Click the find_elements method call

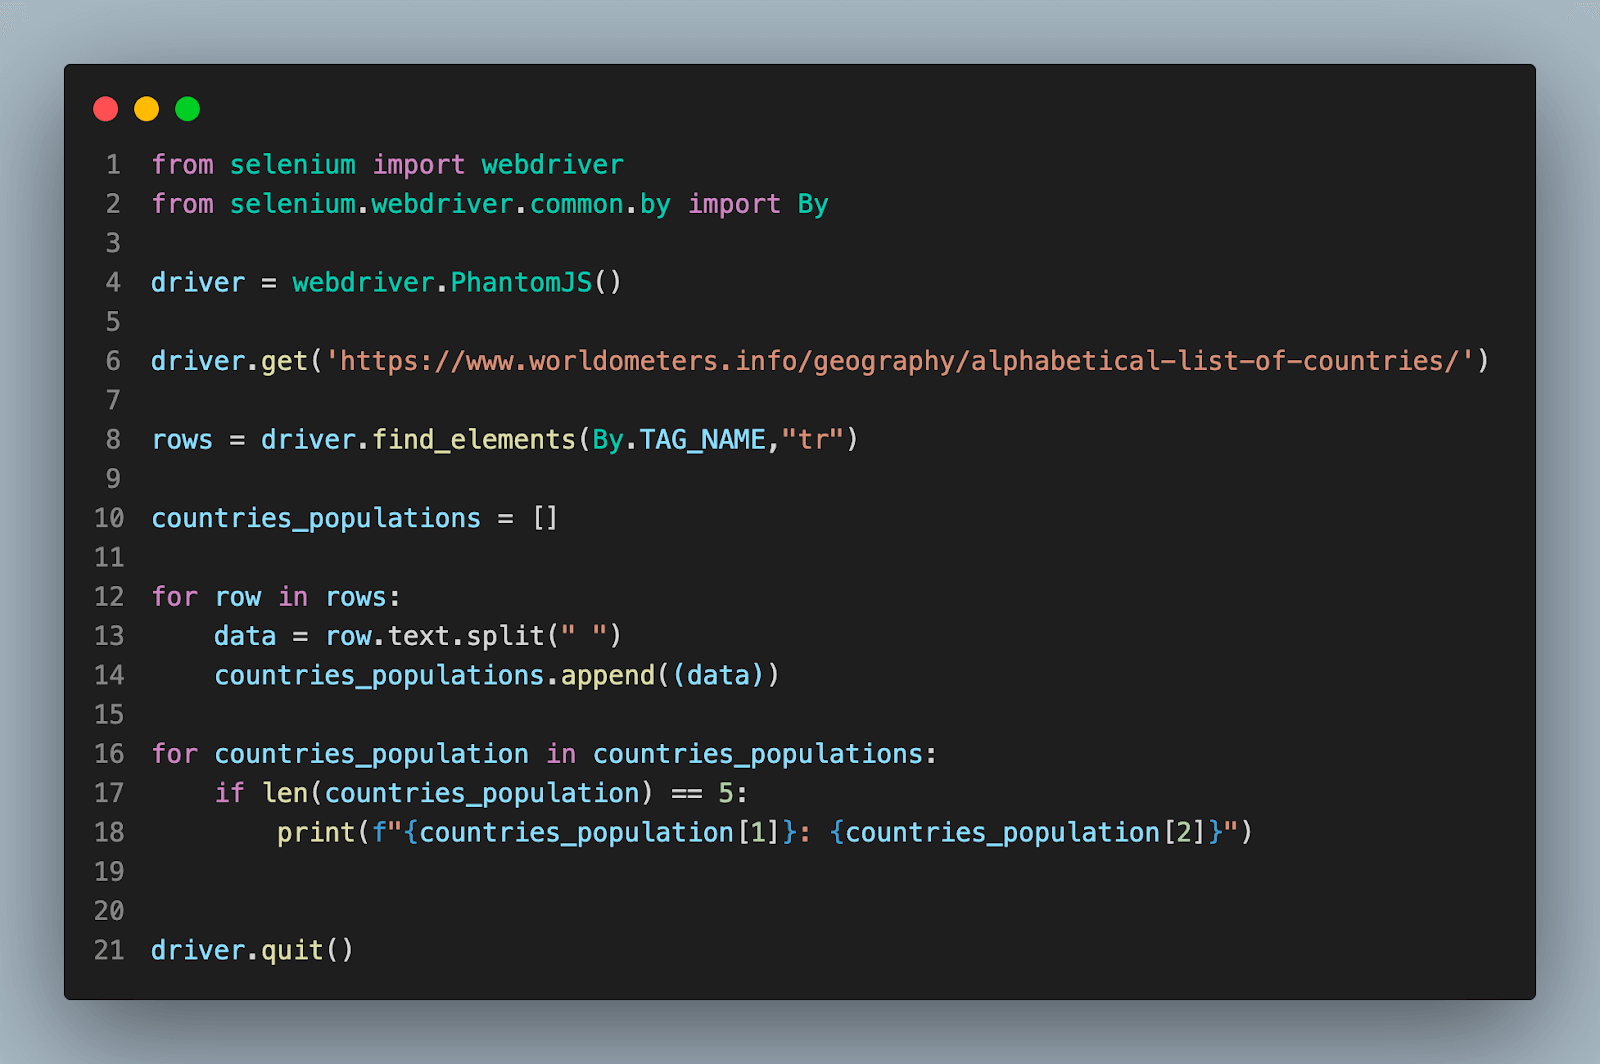[x=474, y=439]
